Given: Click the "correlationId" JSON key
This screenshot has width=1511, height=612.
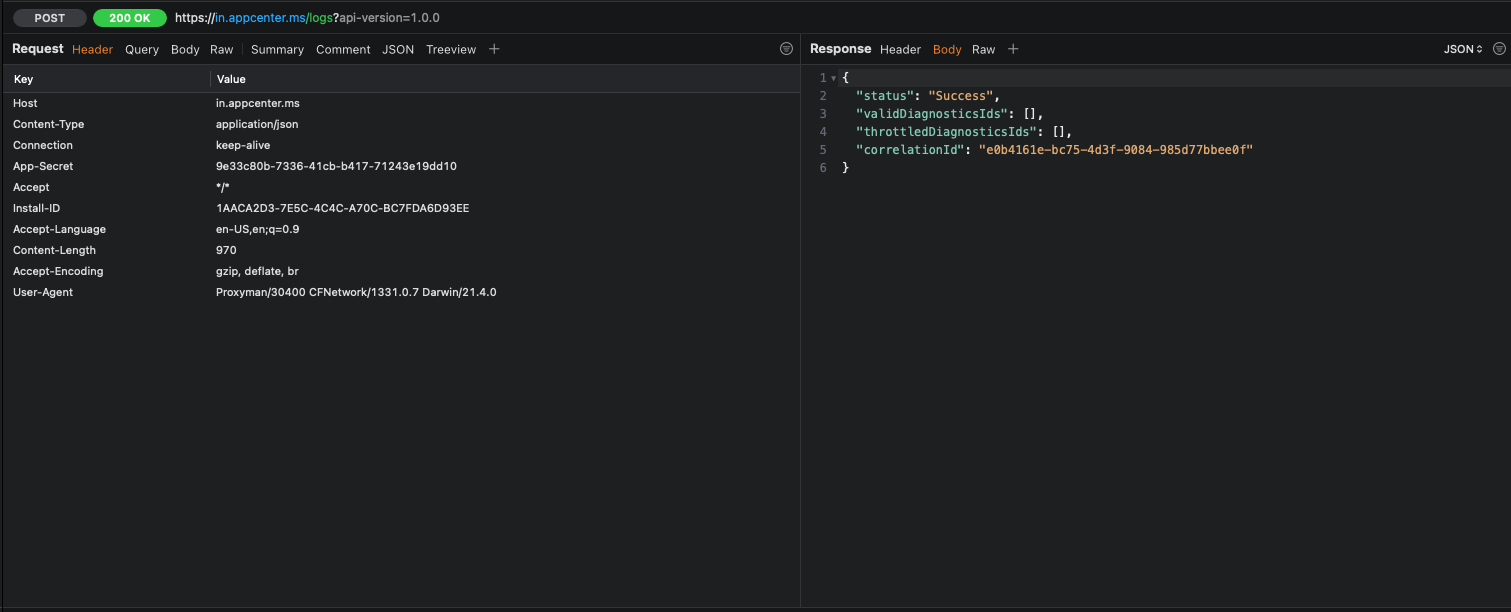Looking at the screenshot, I should 910,150.
